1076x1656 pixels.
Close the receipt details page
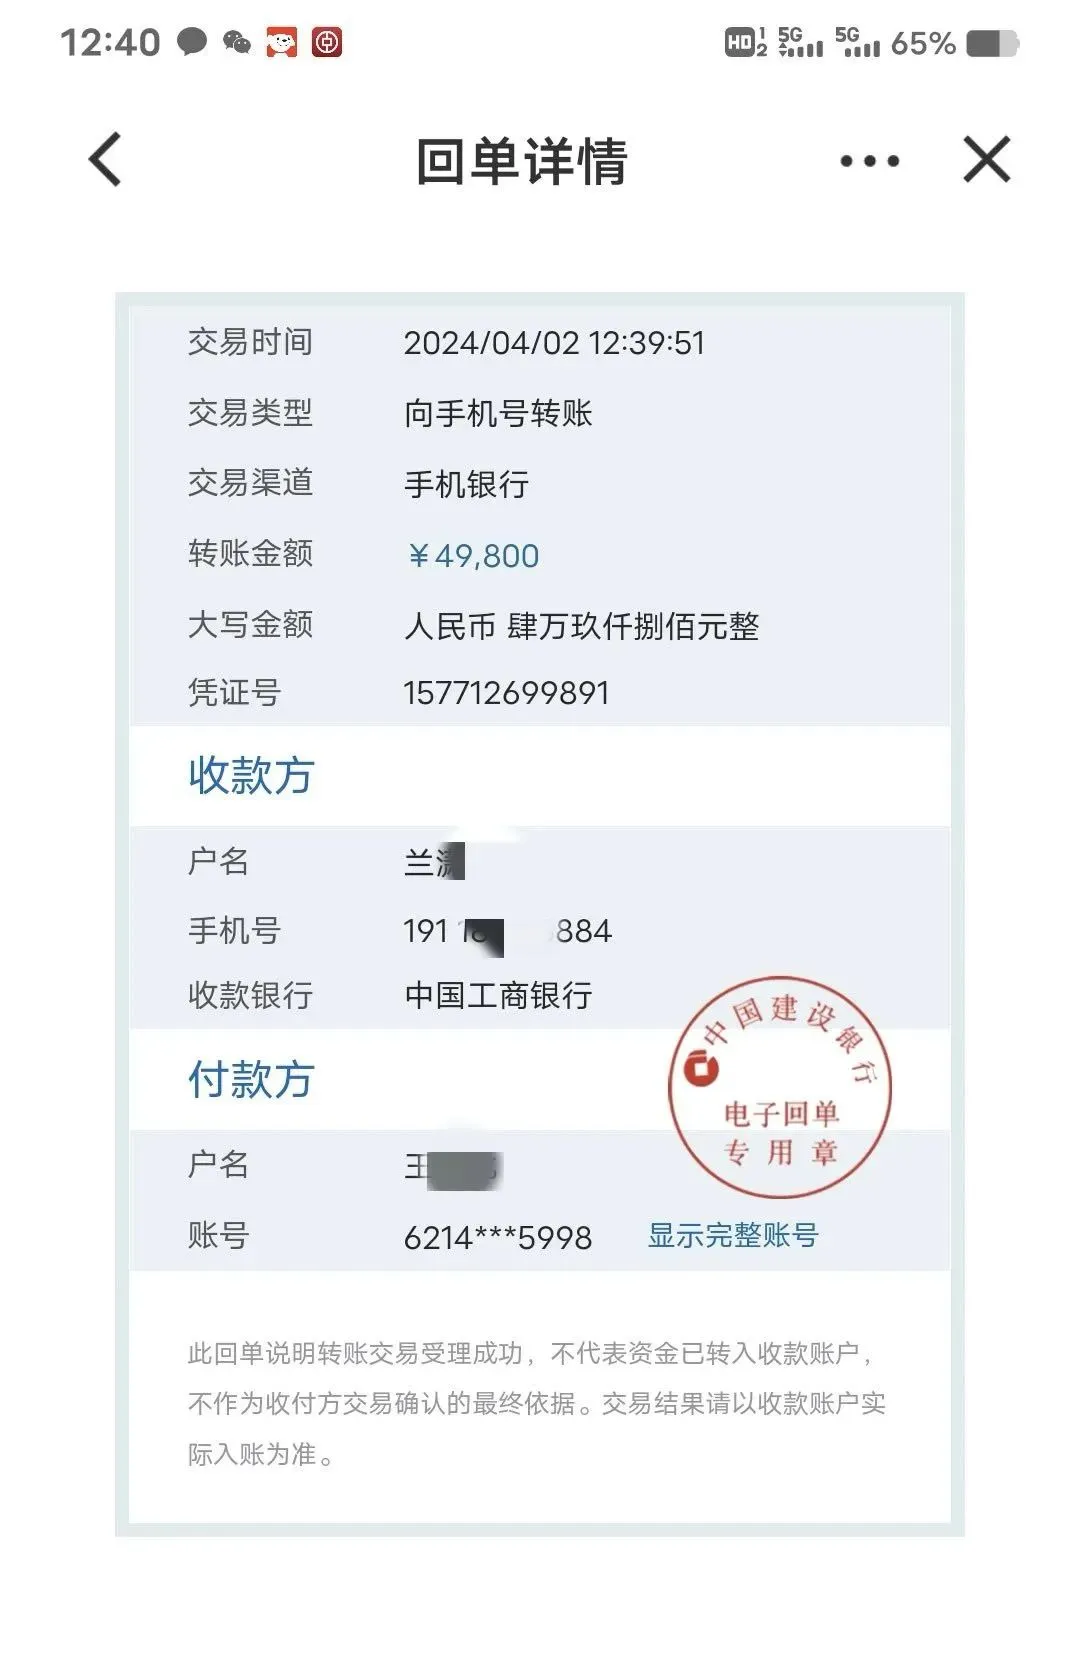click(987, 160)
